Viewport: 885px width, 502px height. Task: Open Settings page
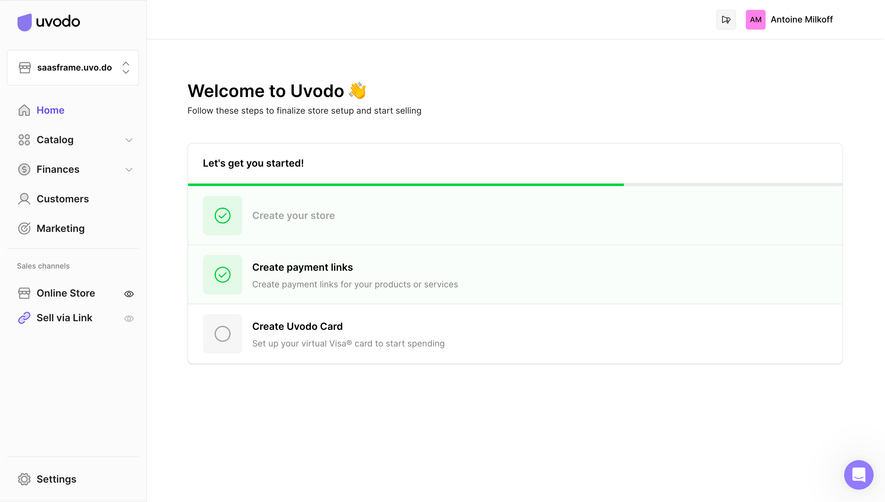(x=56, y=479)
